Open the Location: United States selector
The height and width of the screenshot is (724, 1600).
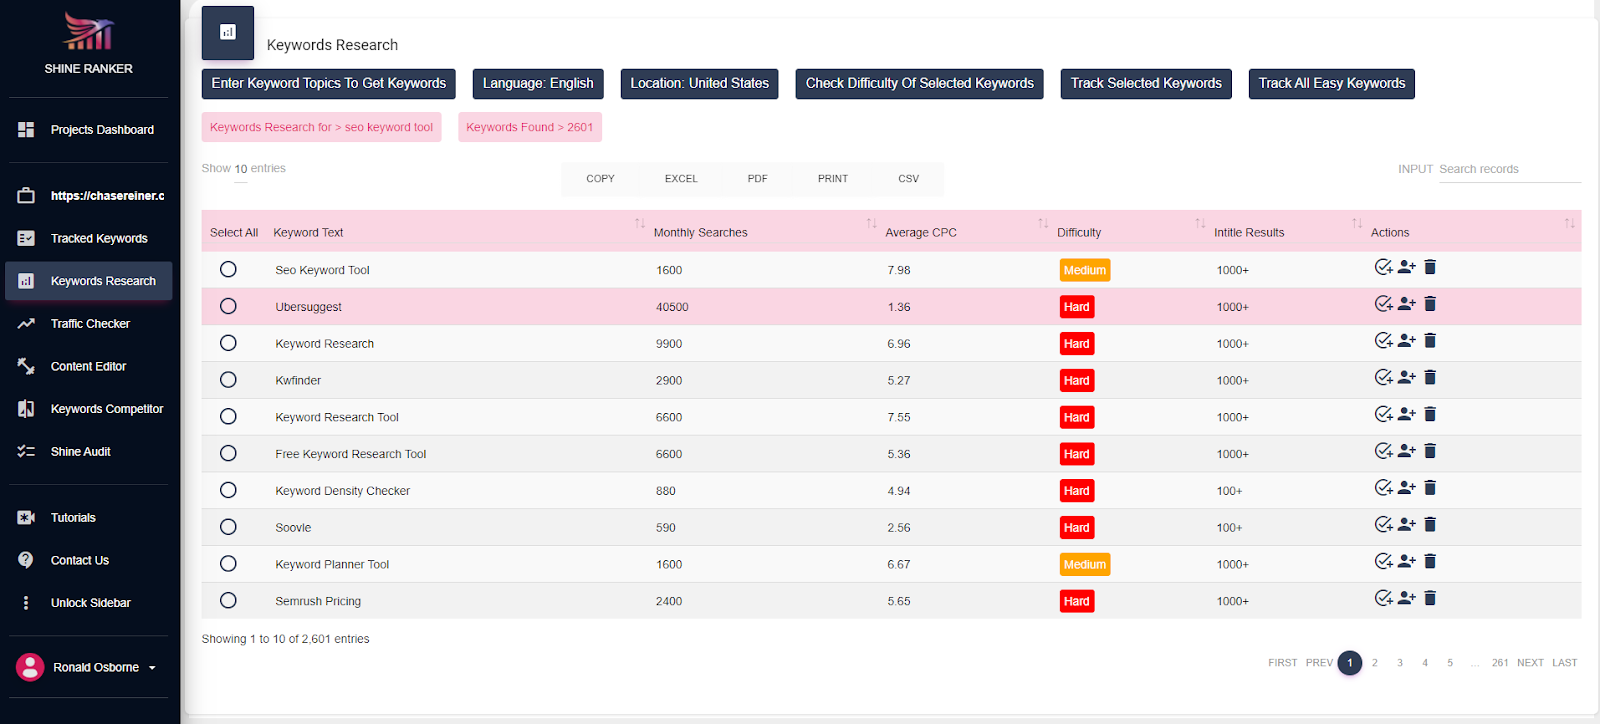tap(700, 84)
